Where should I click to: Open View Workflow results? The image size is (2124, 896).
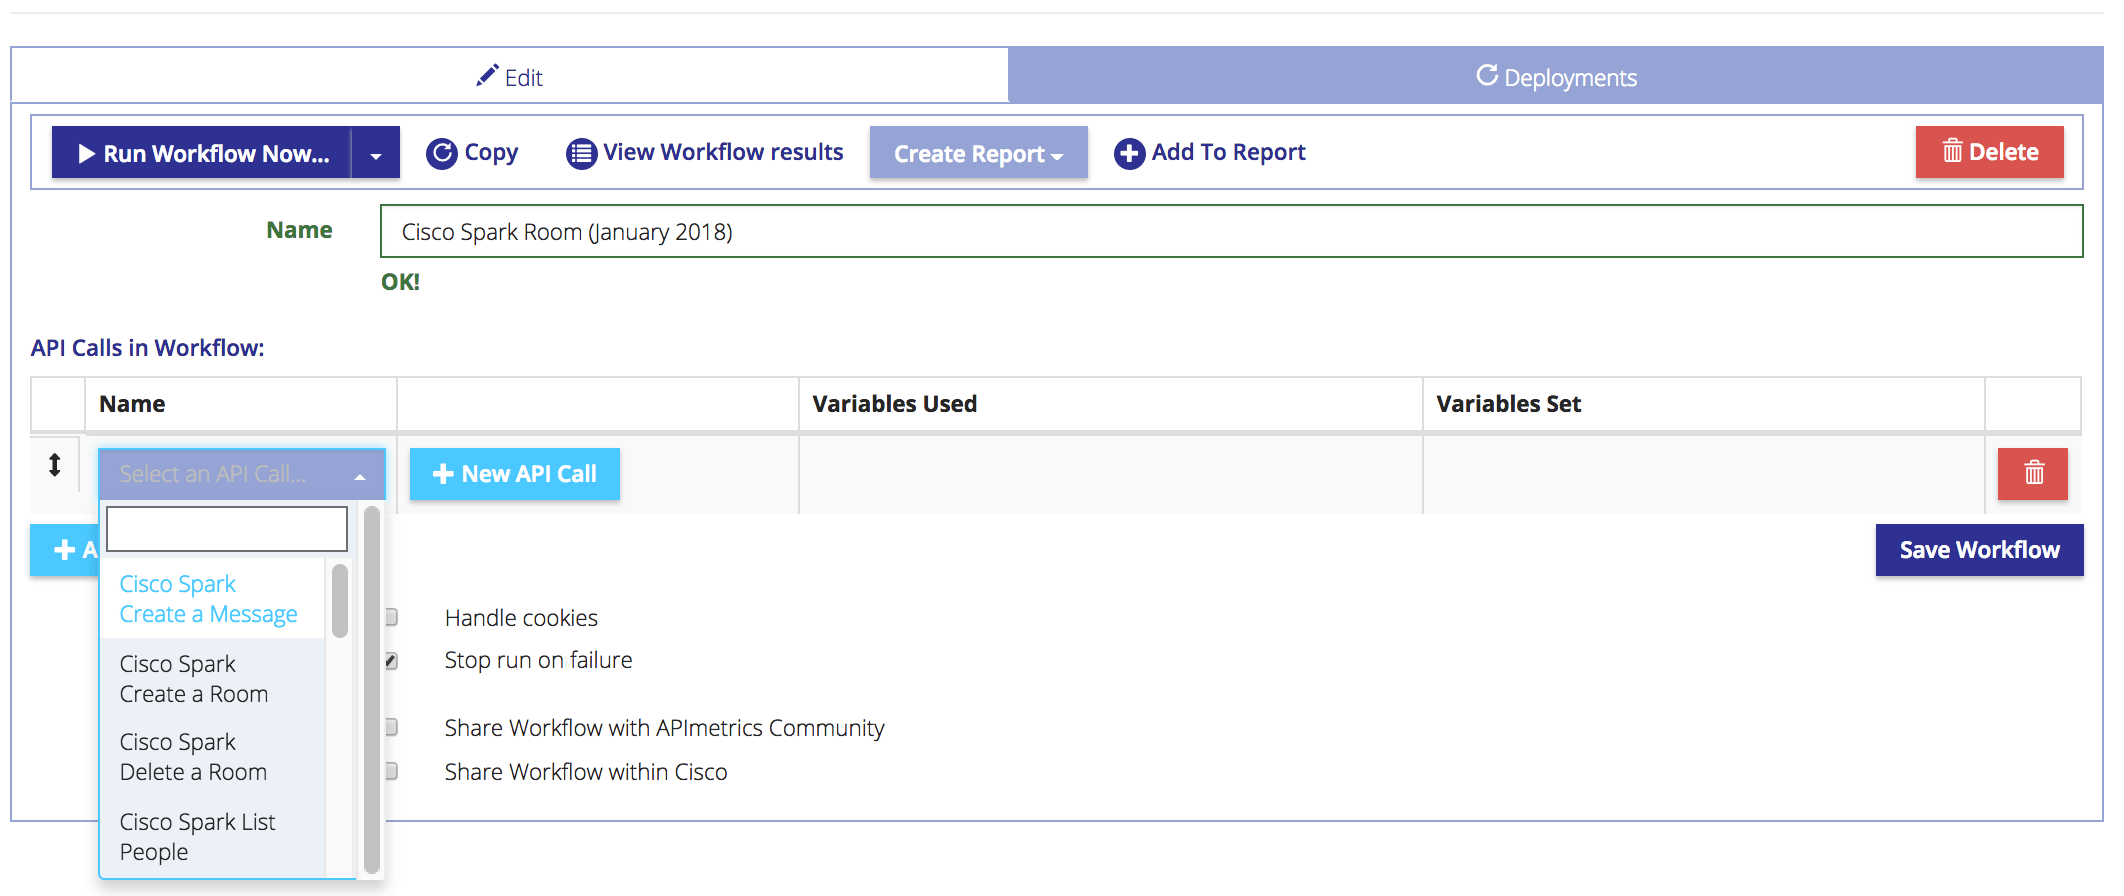(705, 152)
